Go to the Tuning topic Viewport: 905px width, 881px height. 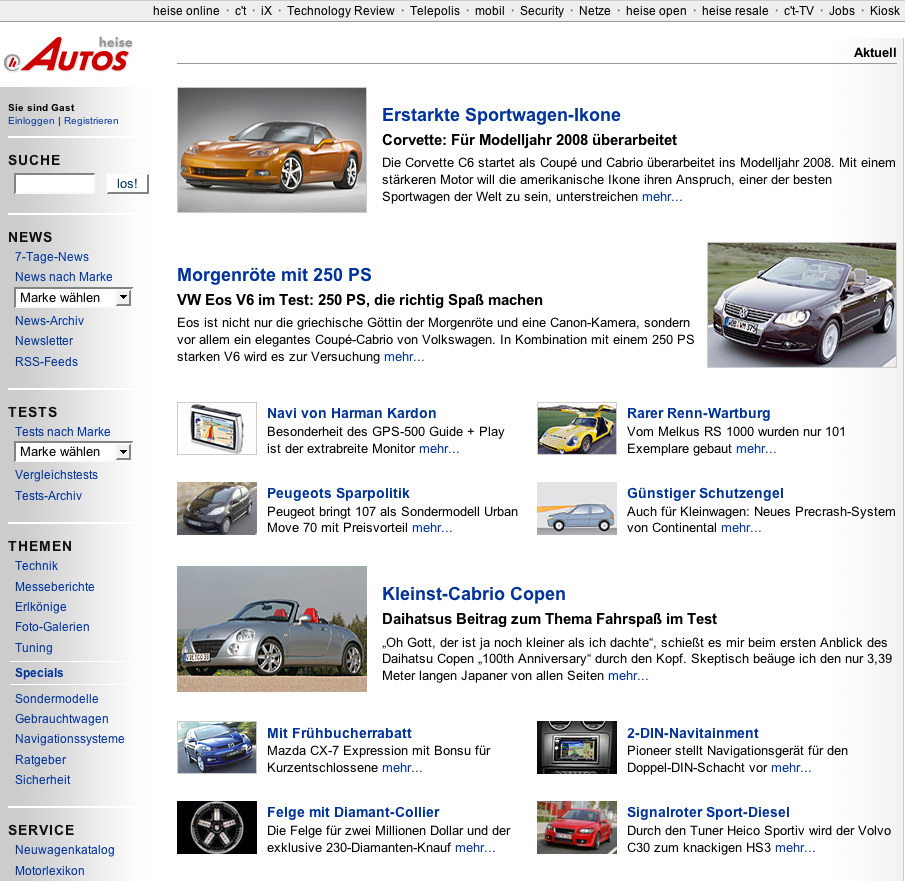click(x=33, y=648)
